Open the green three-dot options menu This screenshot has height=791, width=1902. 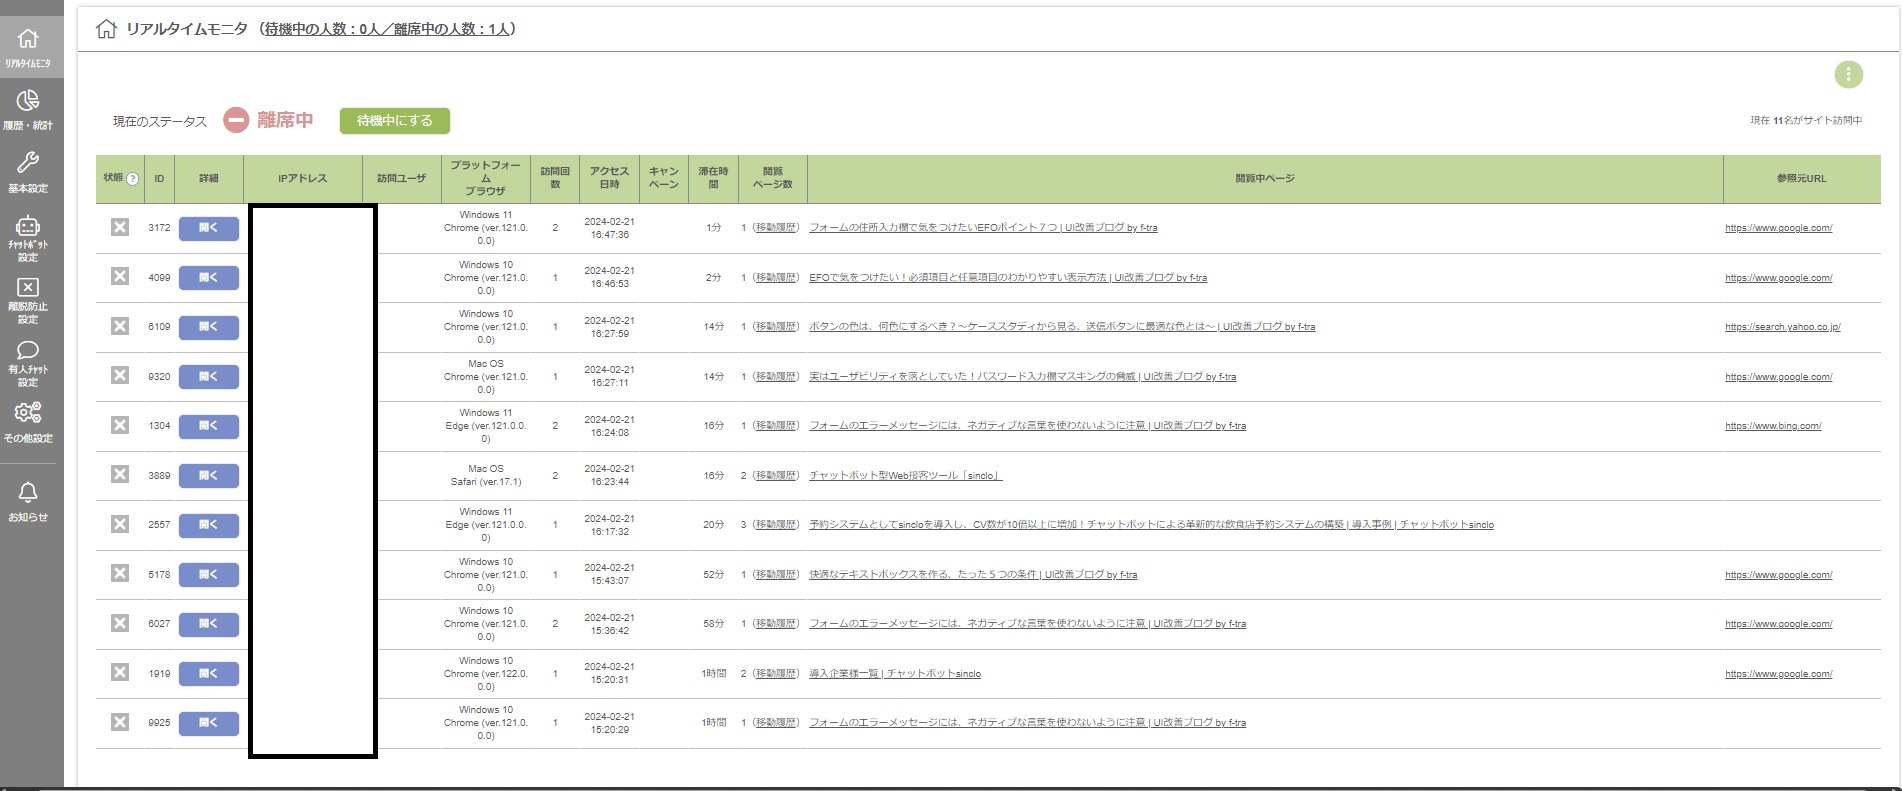(x=1848, y=74)
